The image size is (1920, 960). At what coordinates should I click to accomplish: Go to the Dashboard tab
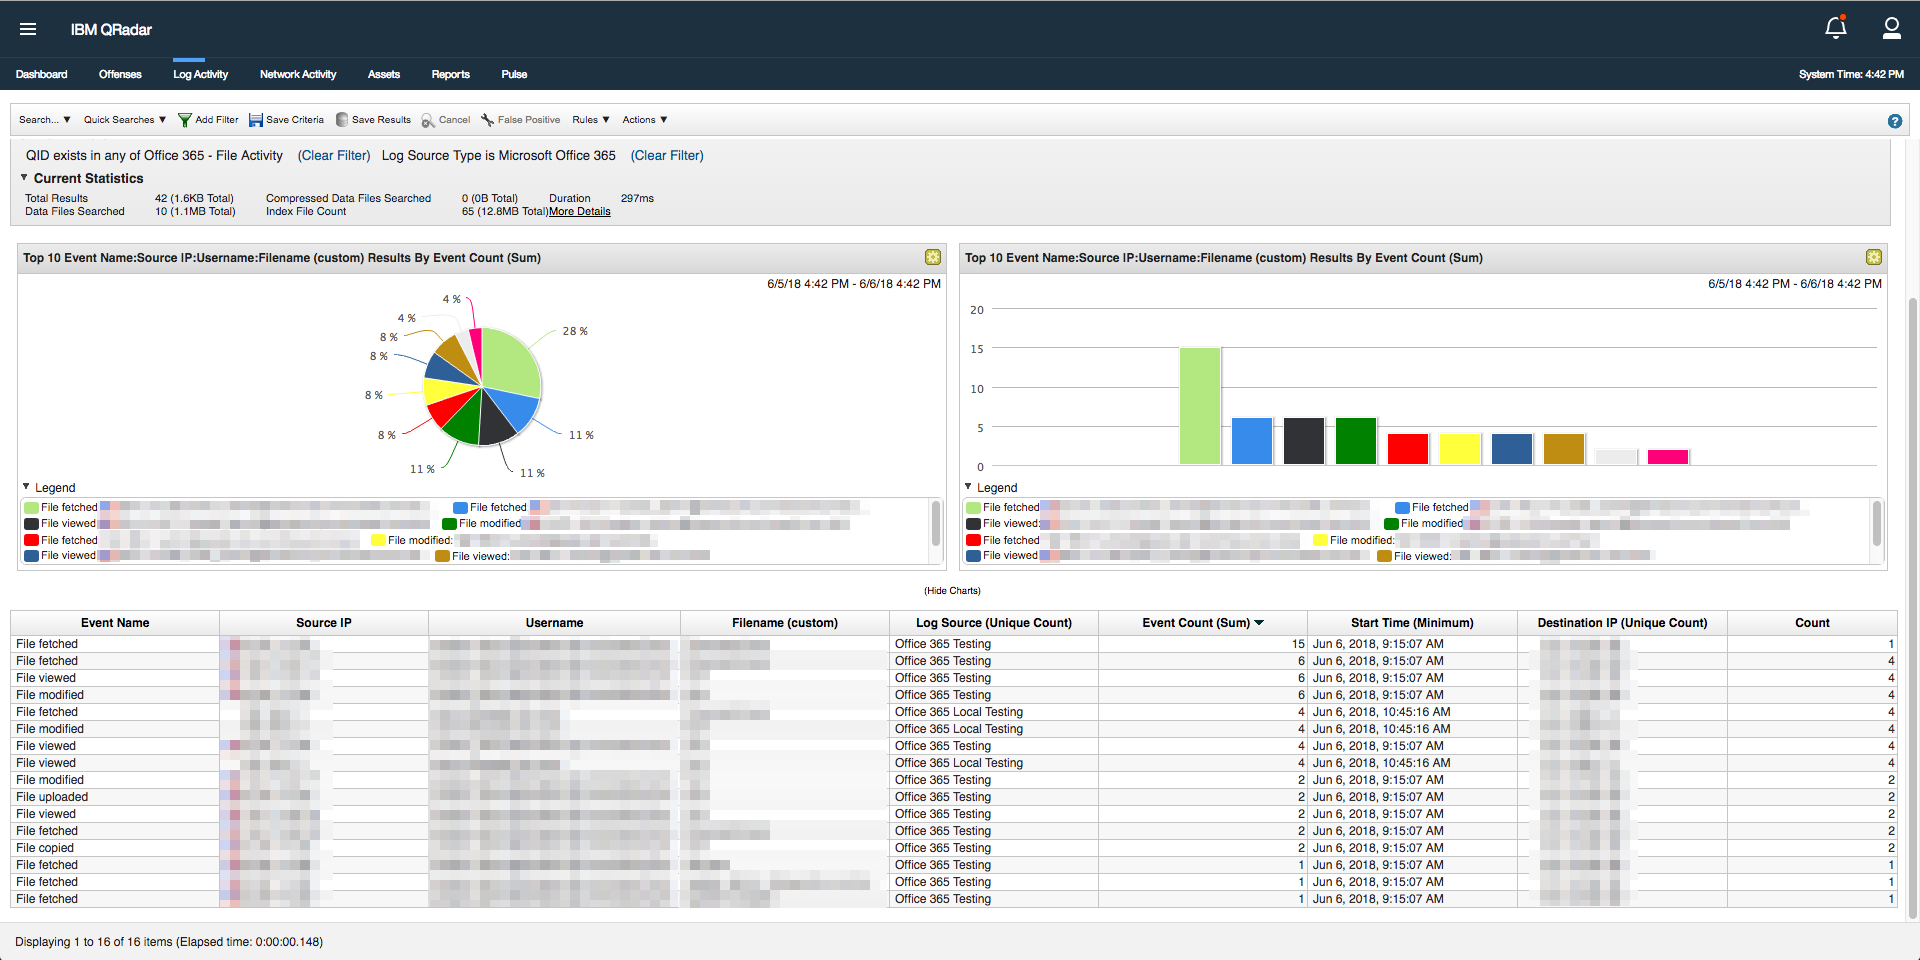41,74
